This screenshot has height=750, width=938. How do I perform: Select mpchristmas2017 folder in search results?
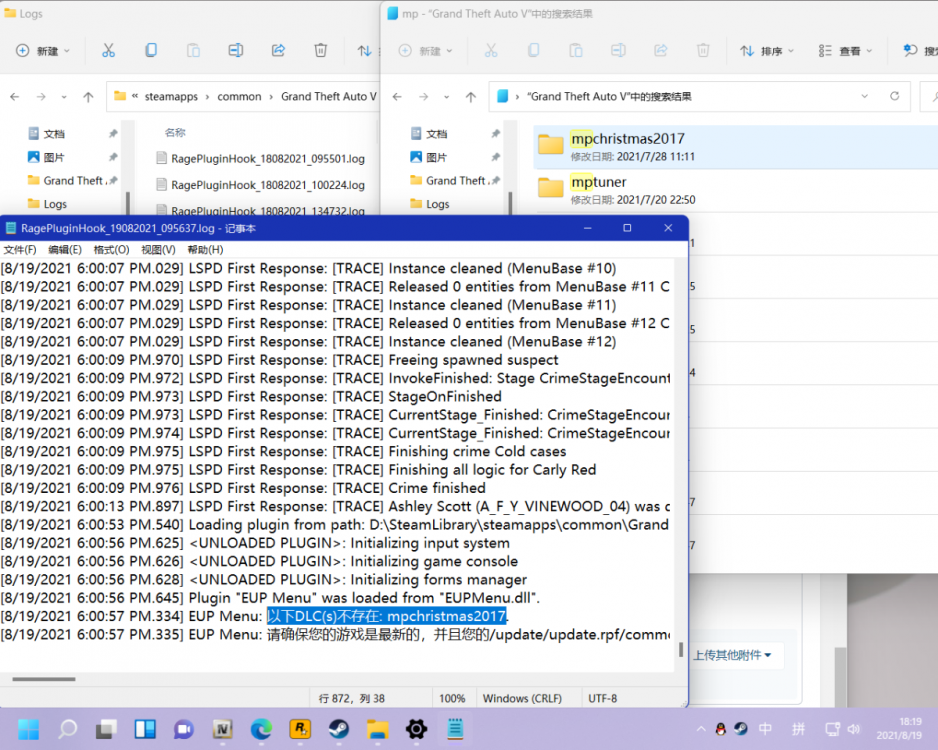tap(736, 147)
